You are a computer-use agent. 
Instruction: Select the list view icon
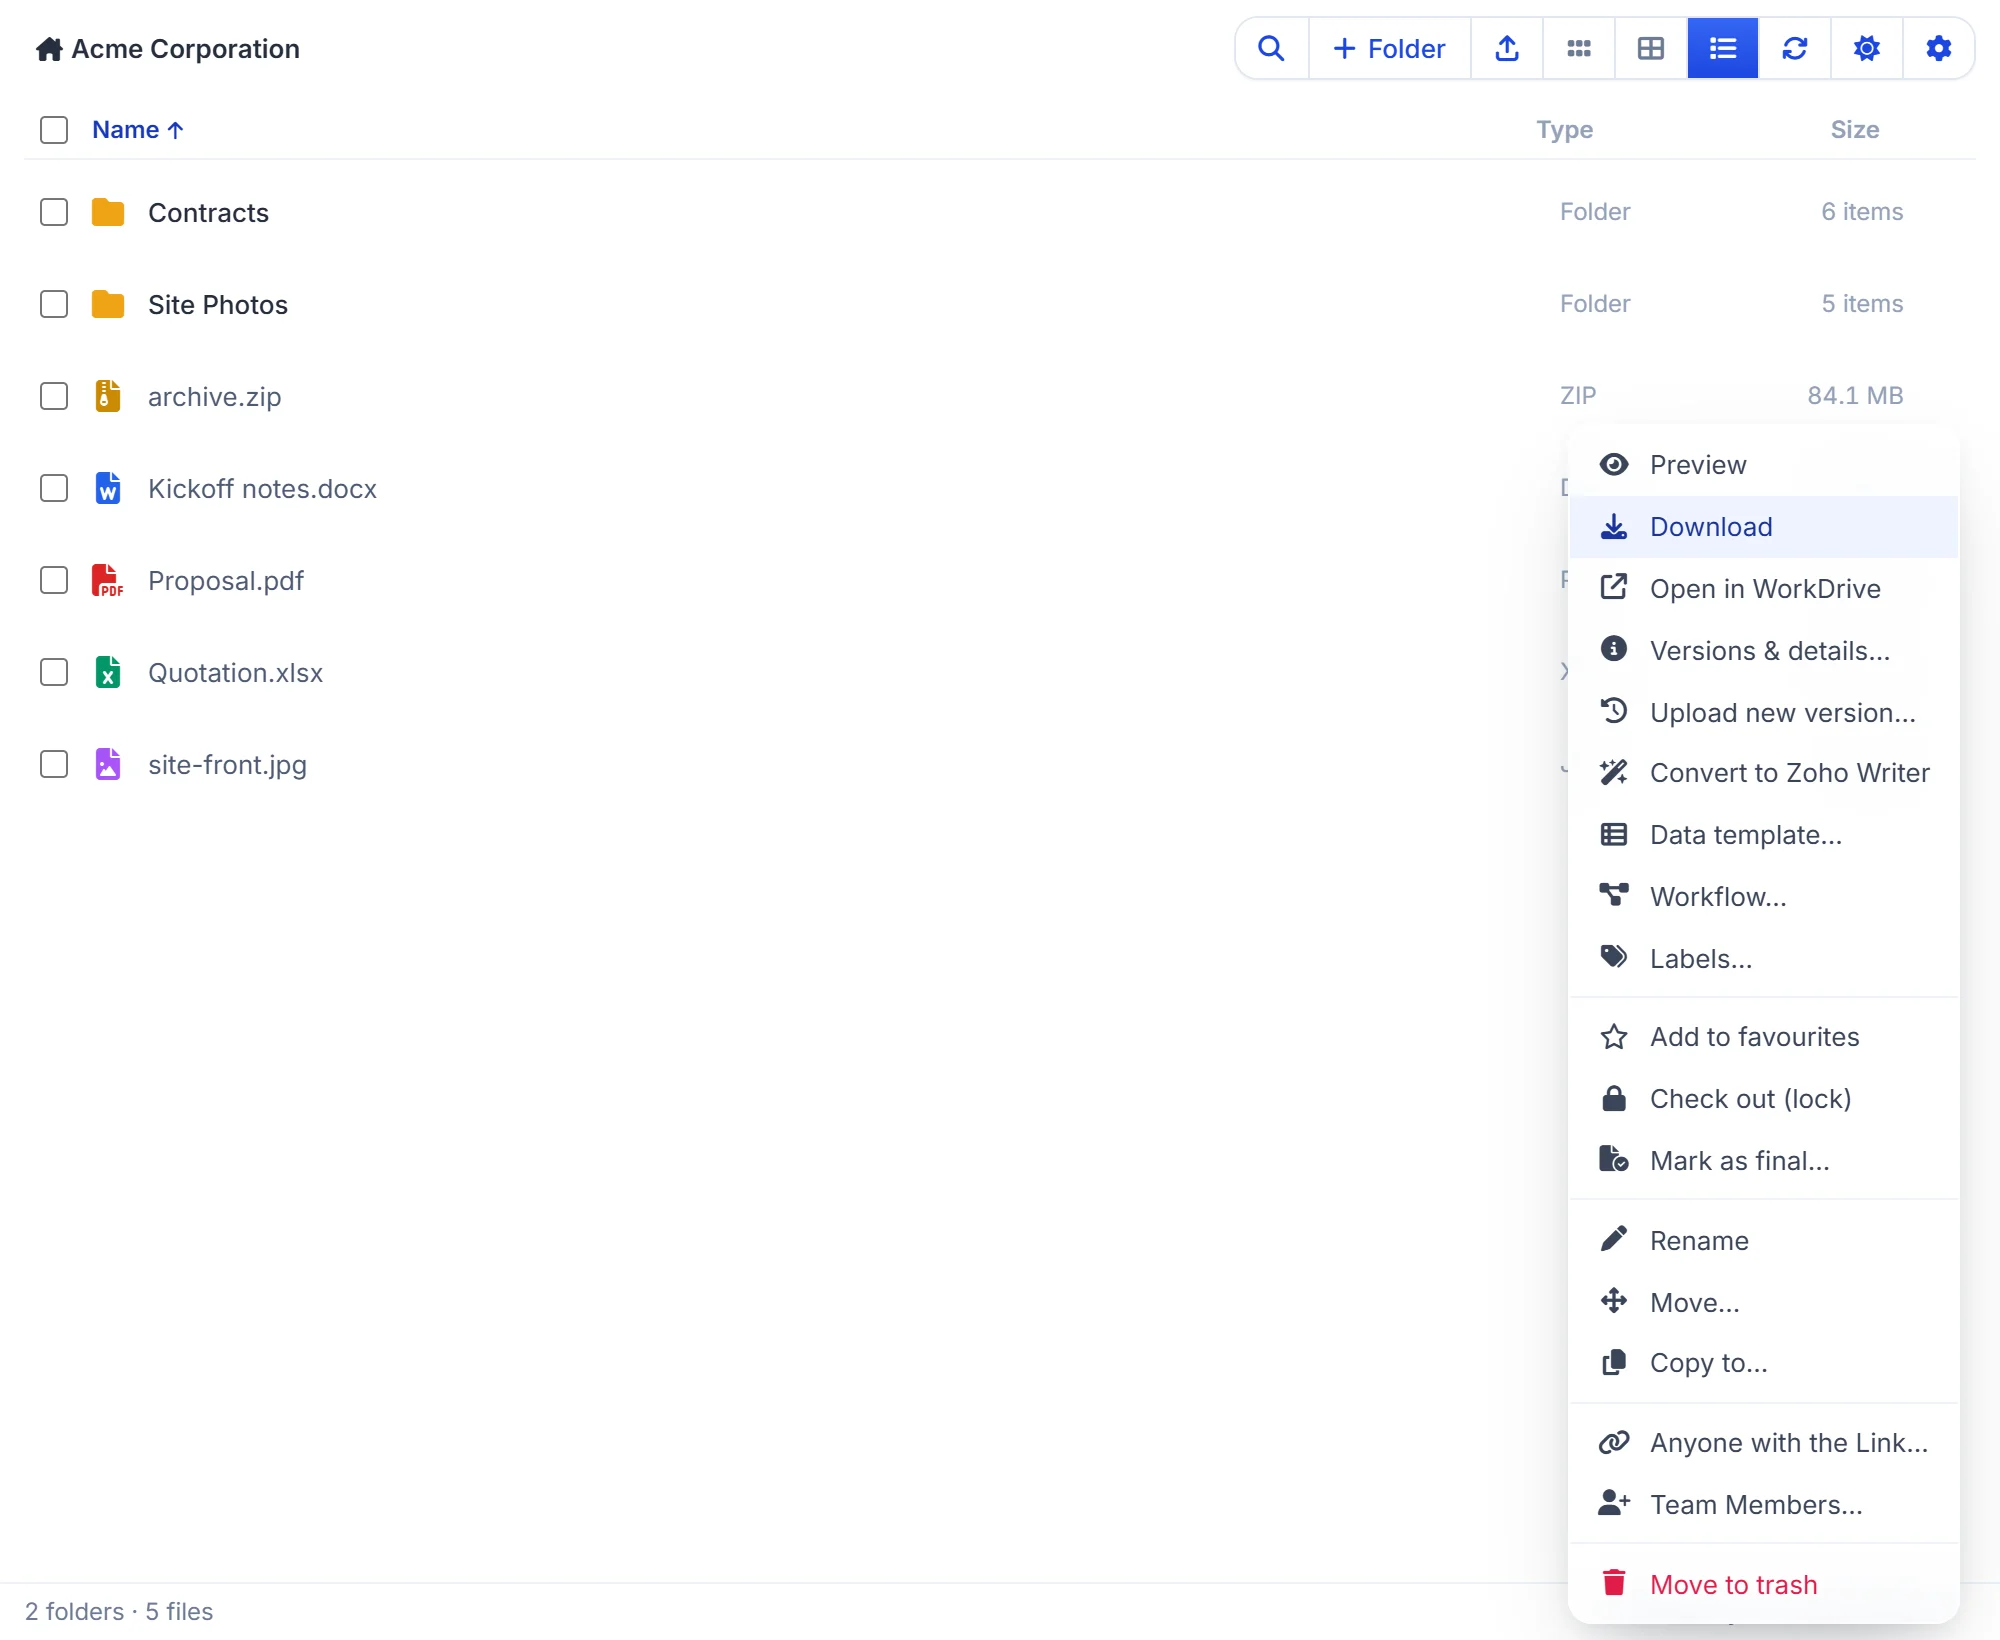point(1723,48)
